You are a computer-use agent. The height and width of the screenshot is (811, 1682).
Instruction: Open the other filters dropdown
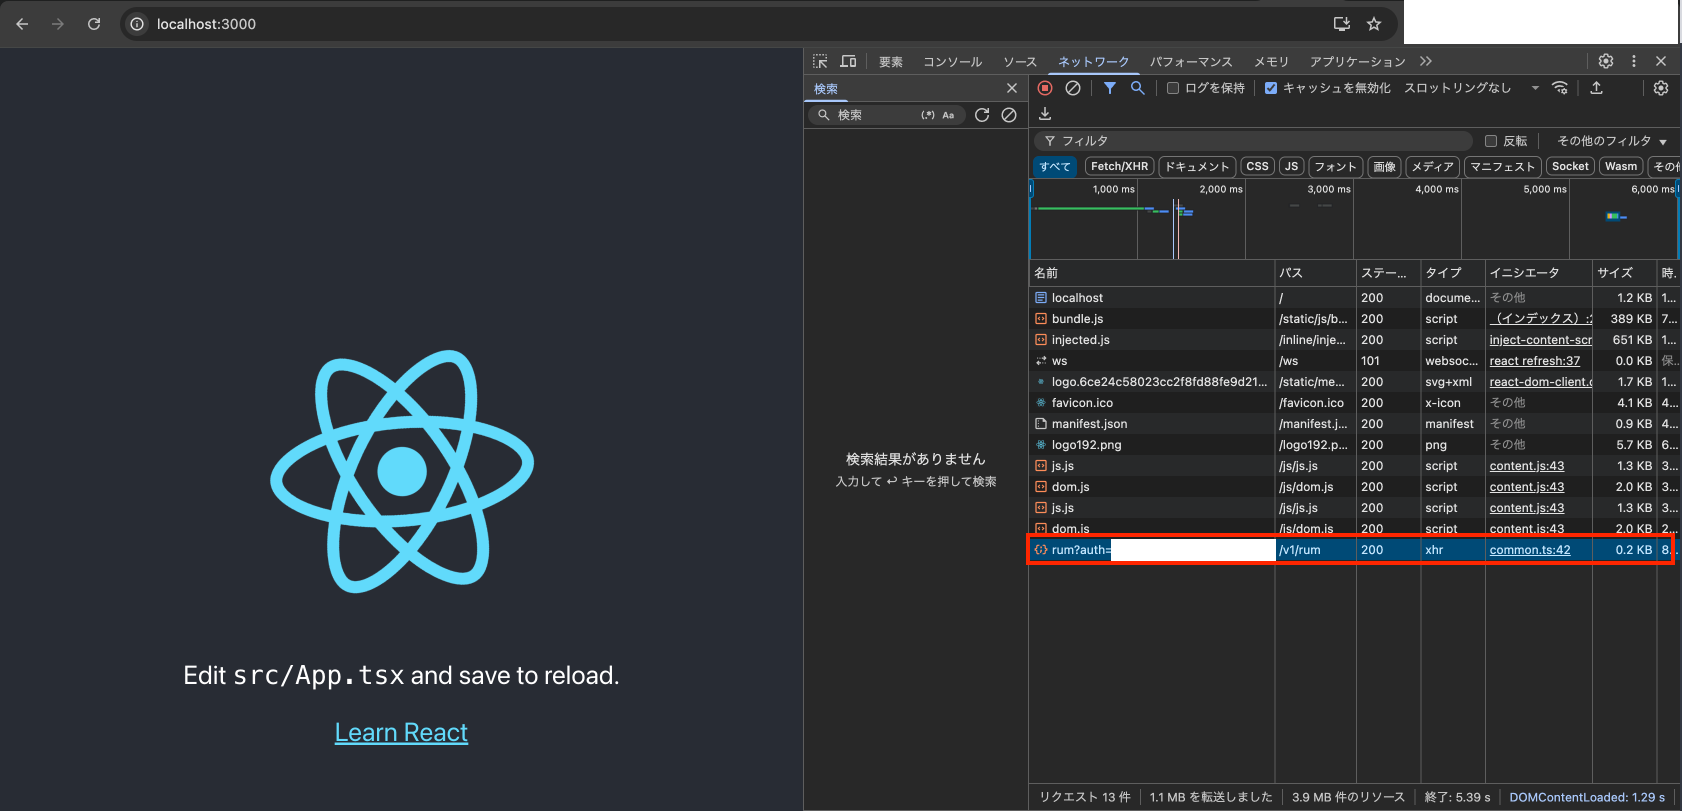pos(1612,141)
